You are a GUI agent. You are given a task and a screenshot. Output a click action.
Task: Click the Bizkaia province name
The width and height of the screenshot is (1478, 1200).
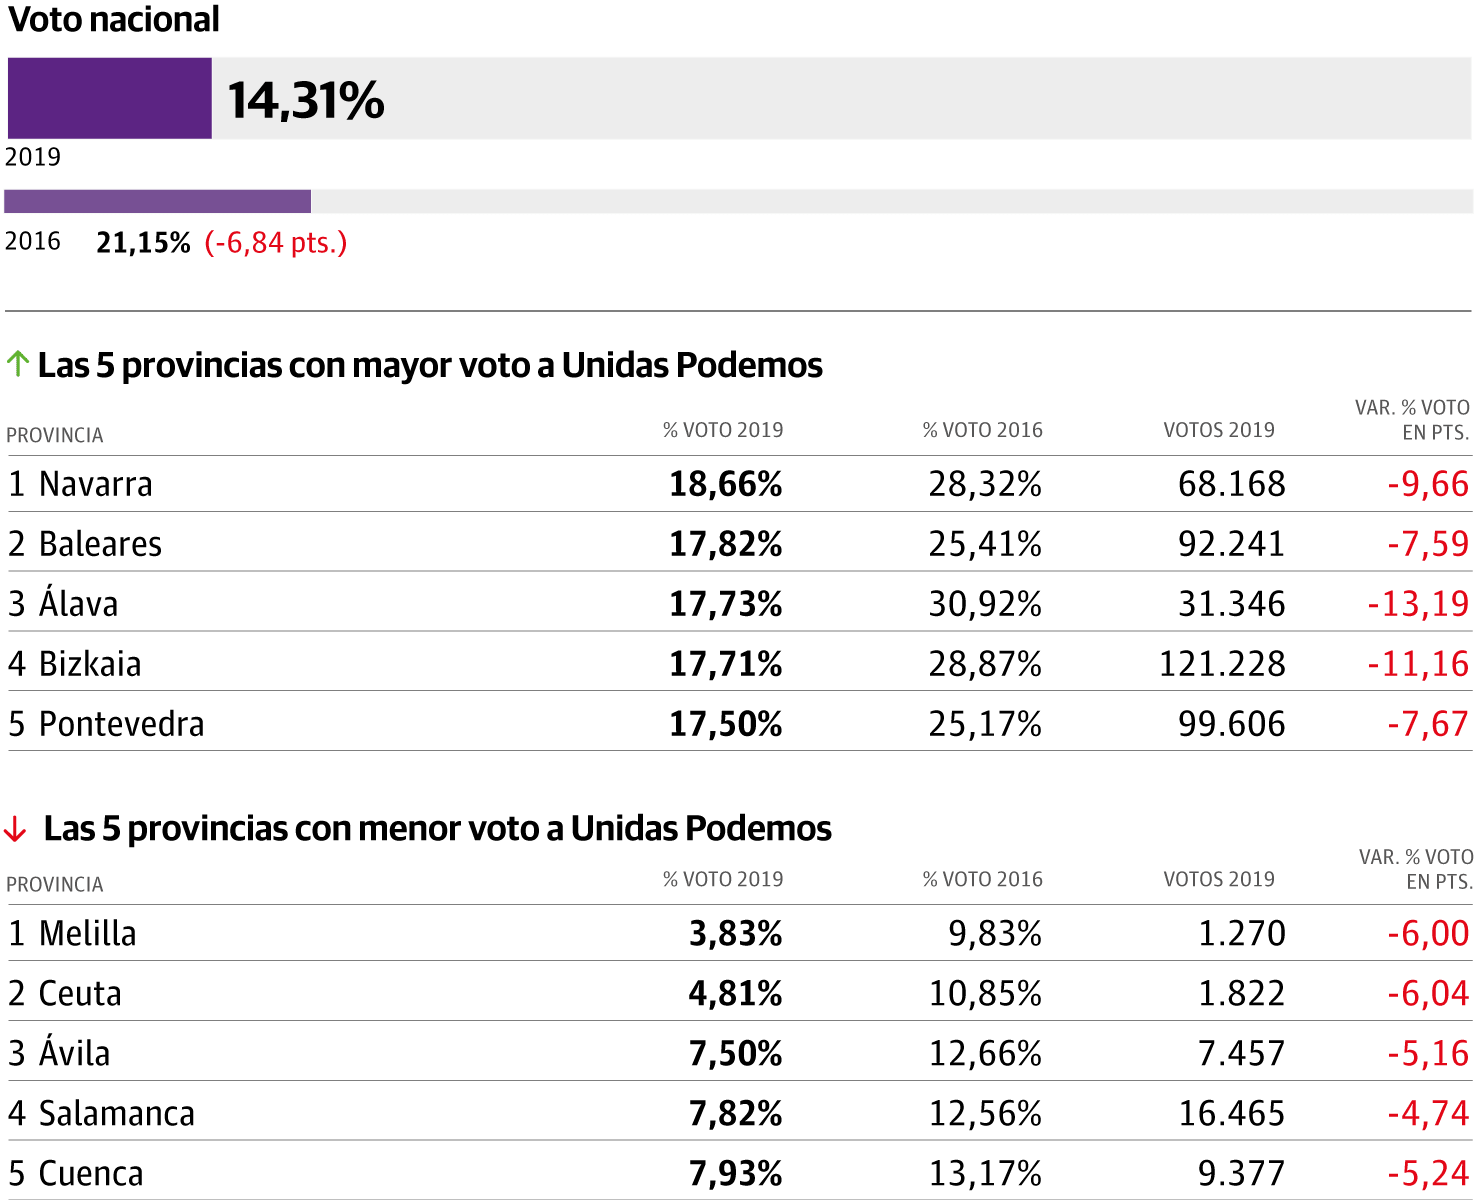point(90,664)
